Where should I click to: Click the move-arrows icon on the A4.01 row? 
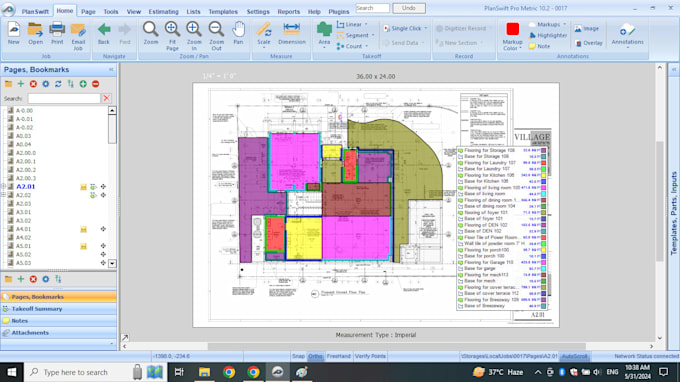[x=103, y=229]
